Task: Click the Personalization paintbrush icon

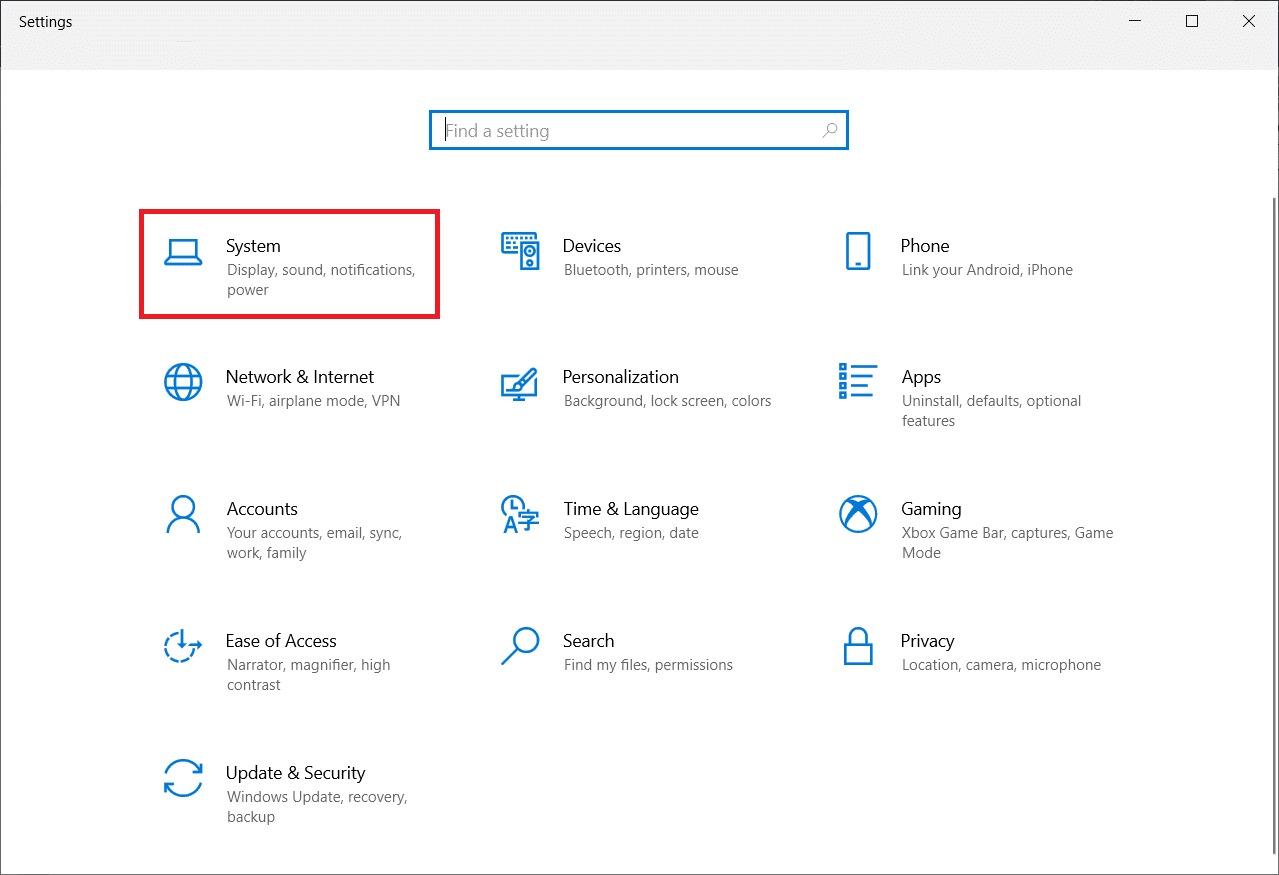Action: click(520, 383)
